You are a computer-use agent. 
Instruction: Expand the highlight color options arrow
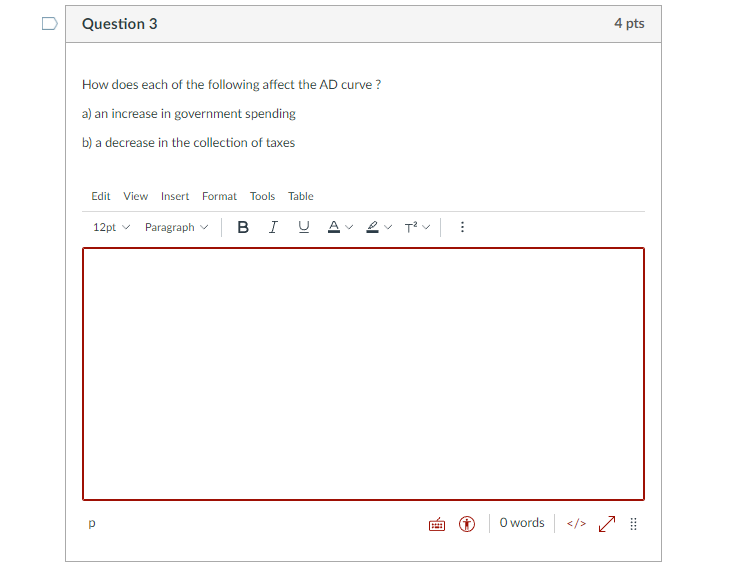coord(388,228)
